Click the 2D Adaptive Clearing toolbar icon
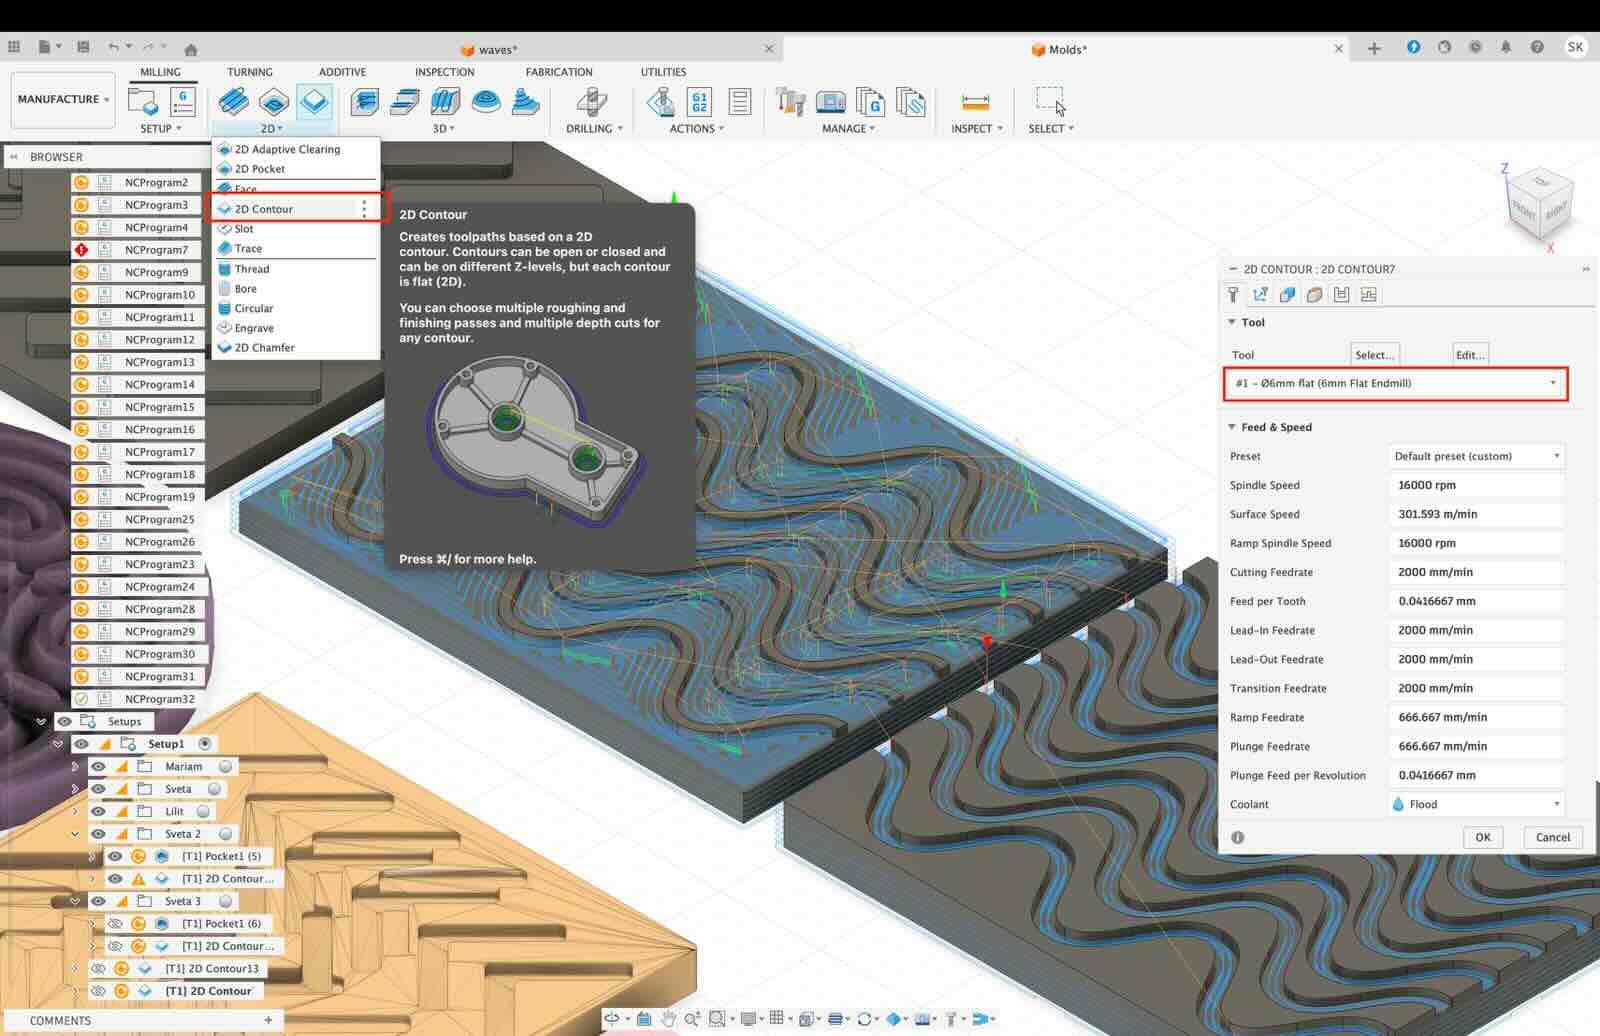 (x=233, y=102)
